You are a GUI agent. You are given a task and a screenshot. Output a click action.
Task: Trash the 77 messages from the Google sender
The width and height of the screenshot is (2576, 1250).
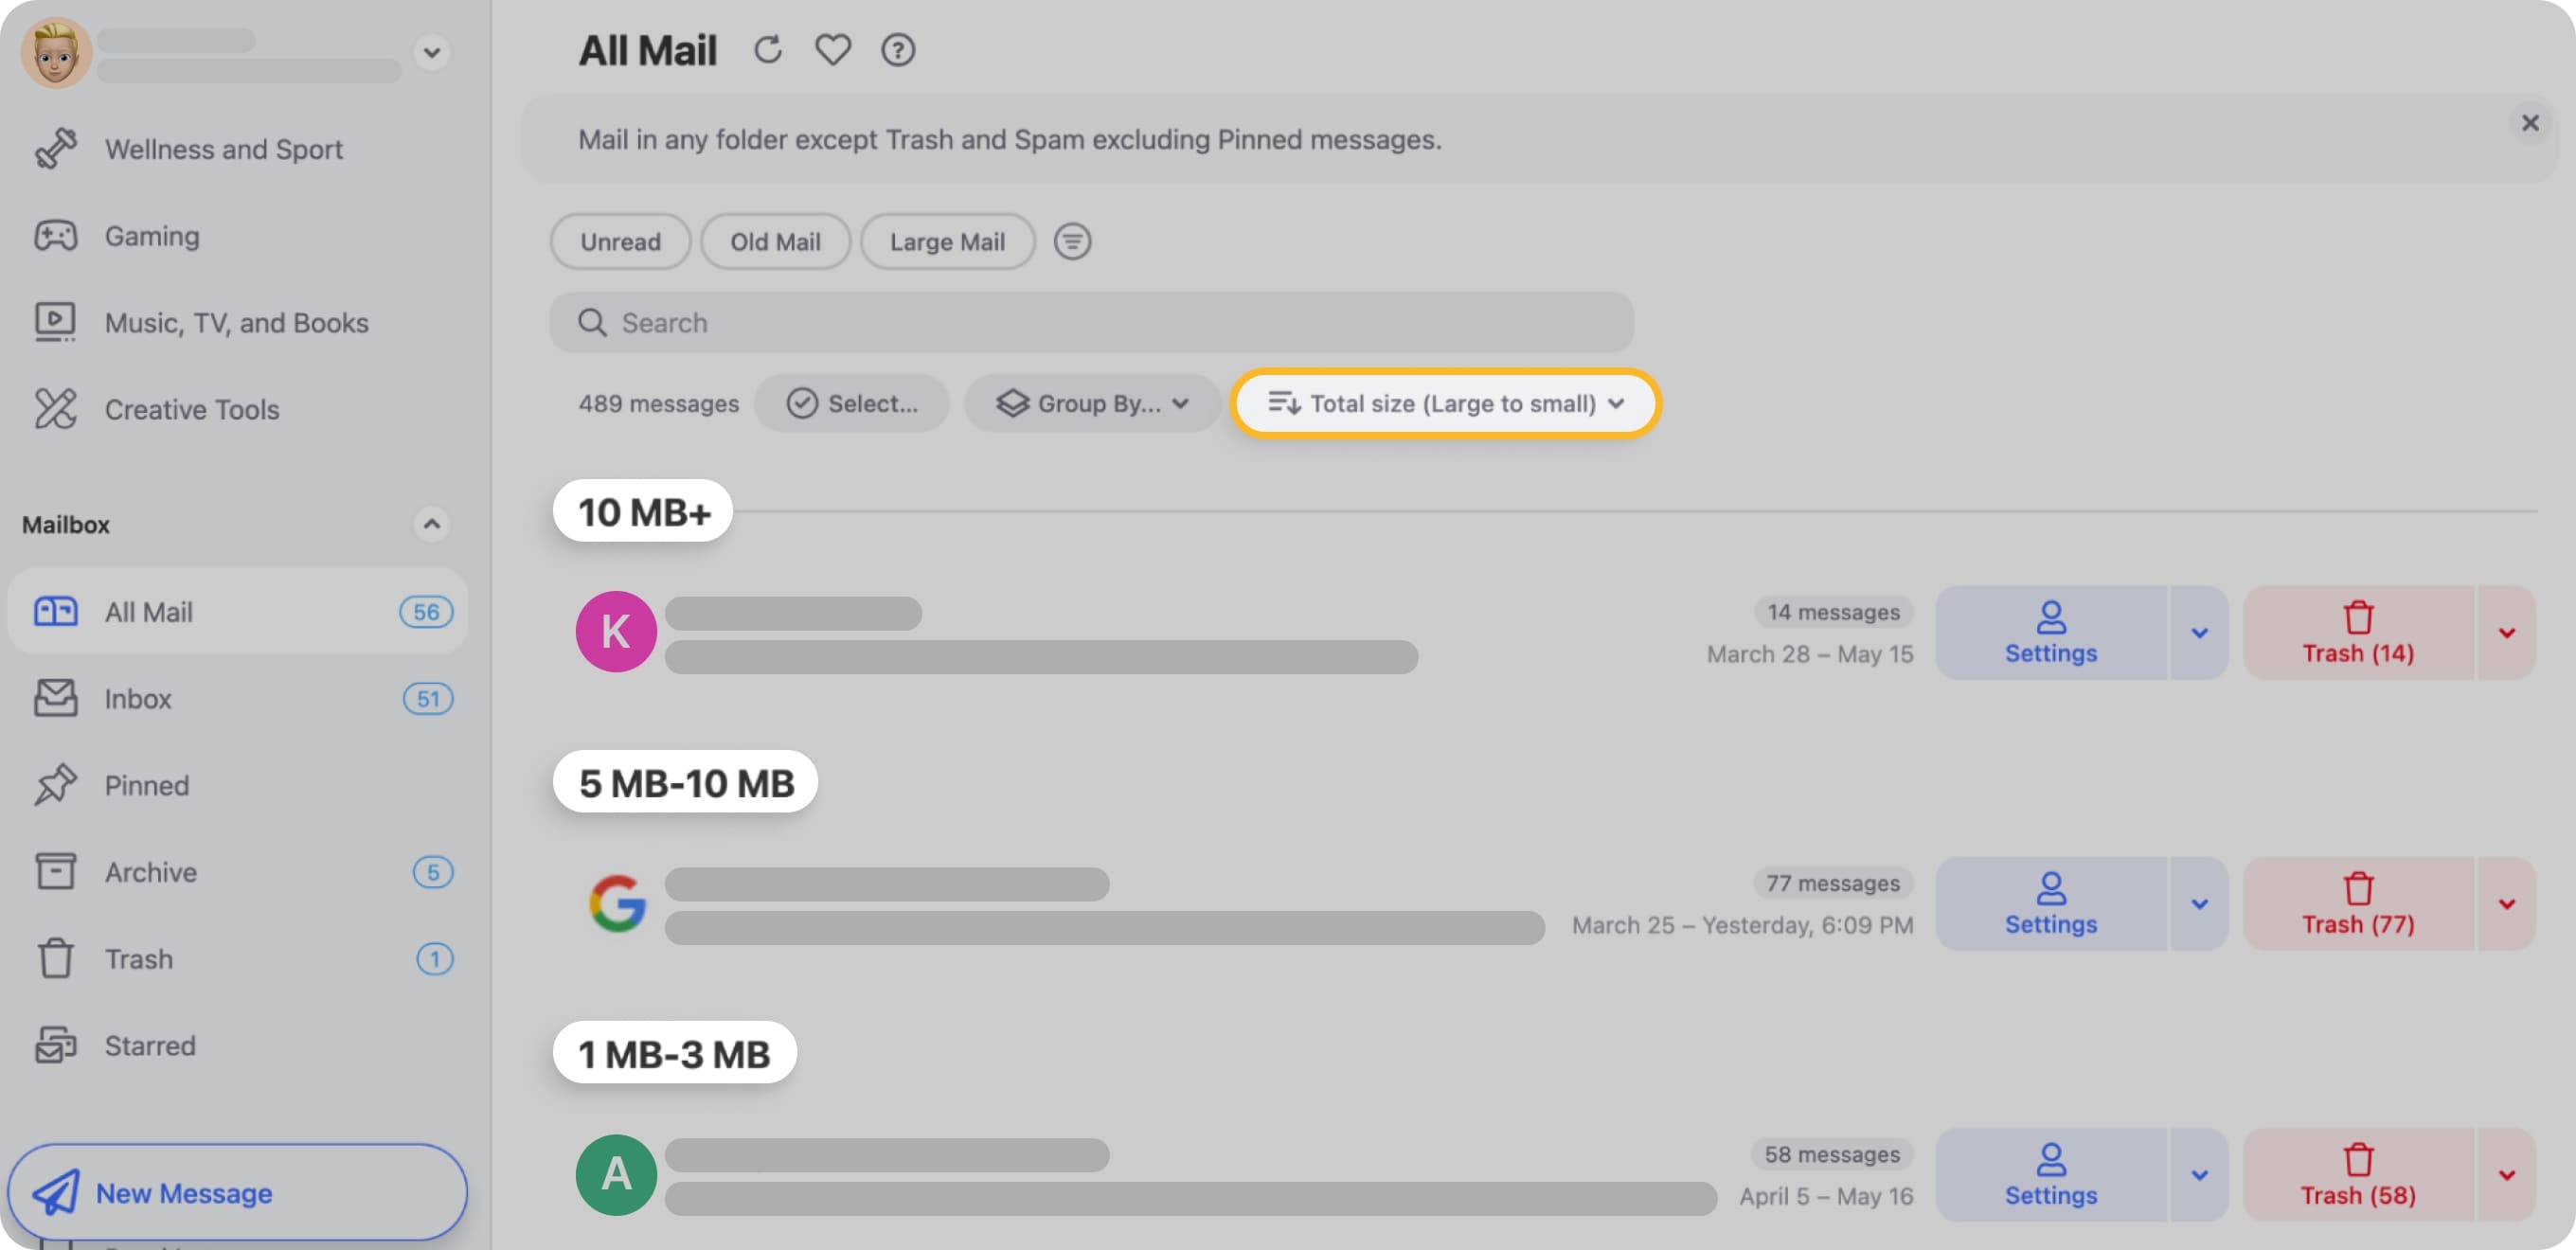(x=2357, y=904)
